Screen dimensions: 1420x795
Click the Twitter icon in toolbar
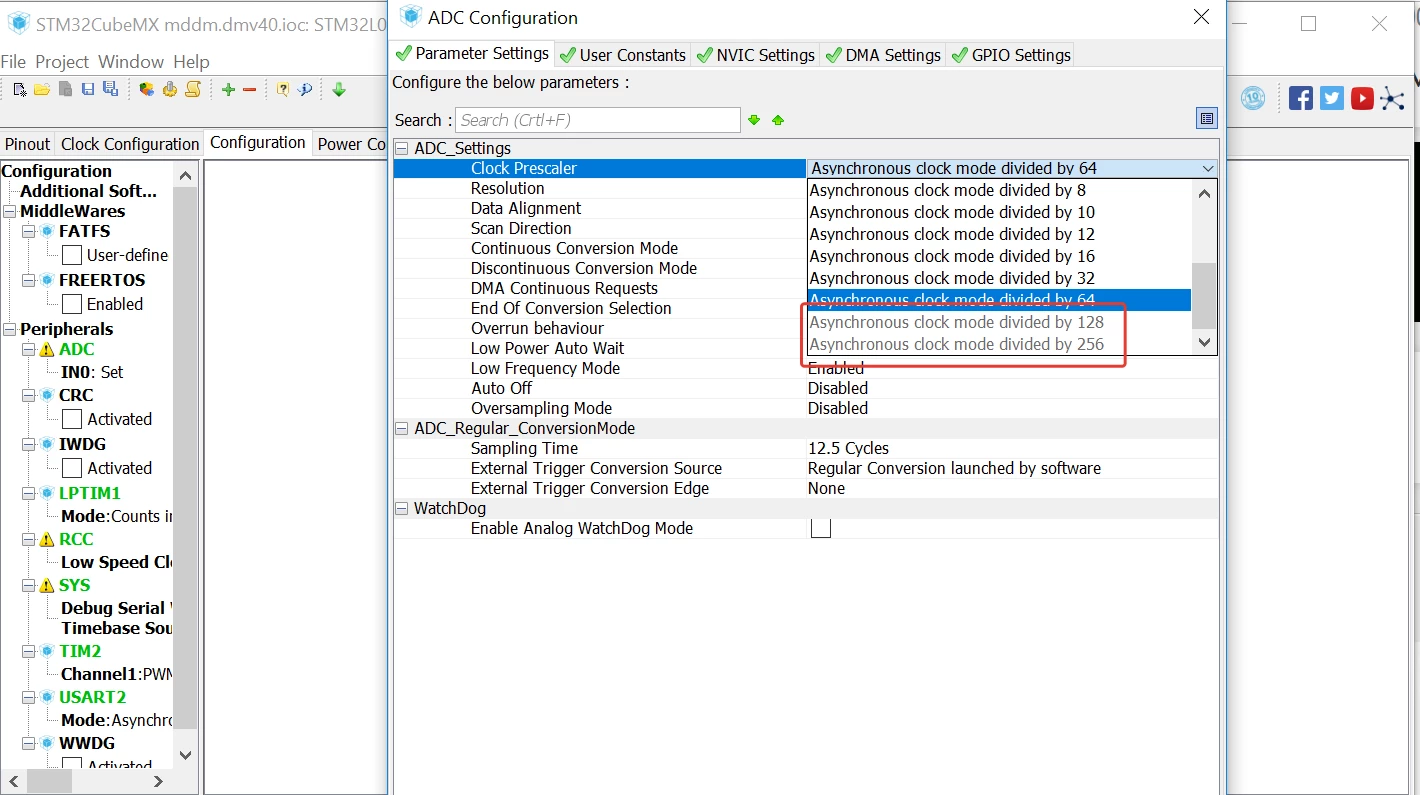(x=1331, y=98)
